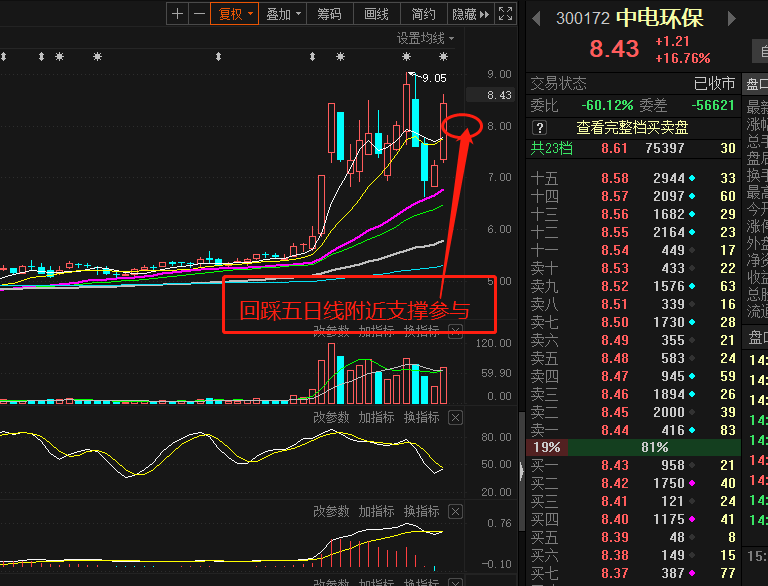The height and width of the screenshot is (586, 768).
Task: Select 买一 order row at 8.43
Action: pyautogui.click(x=633, y=465)
